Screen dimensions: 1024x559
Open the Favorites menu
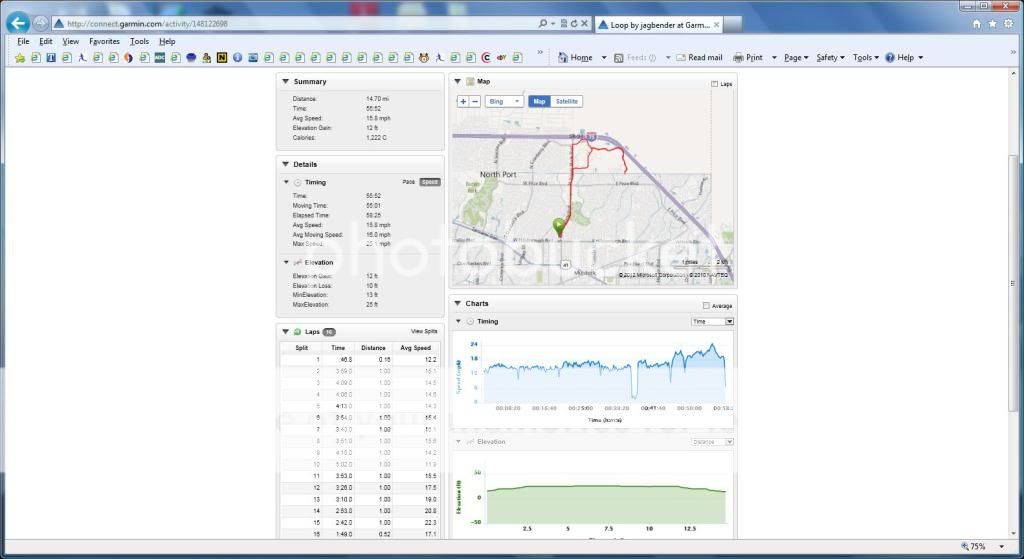click(104, 42)
